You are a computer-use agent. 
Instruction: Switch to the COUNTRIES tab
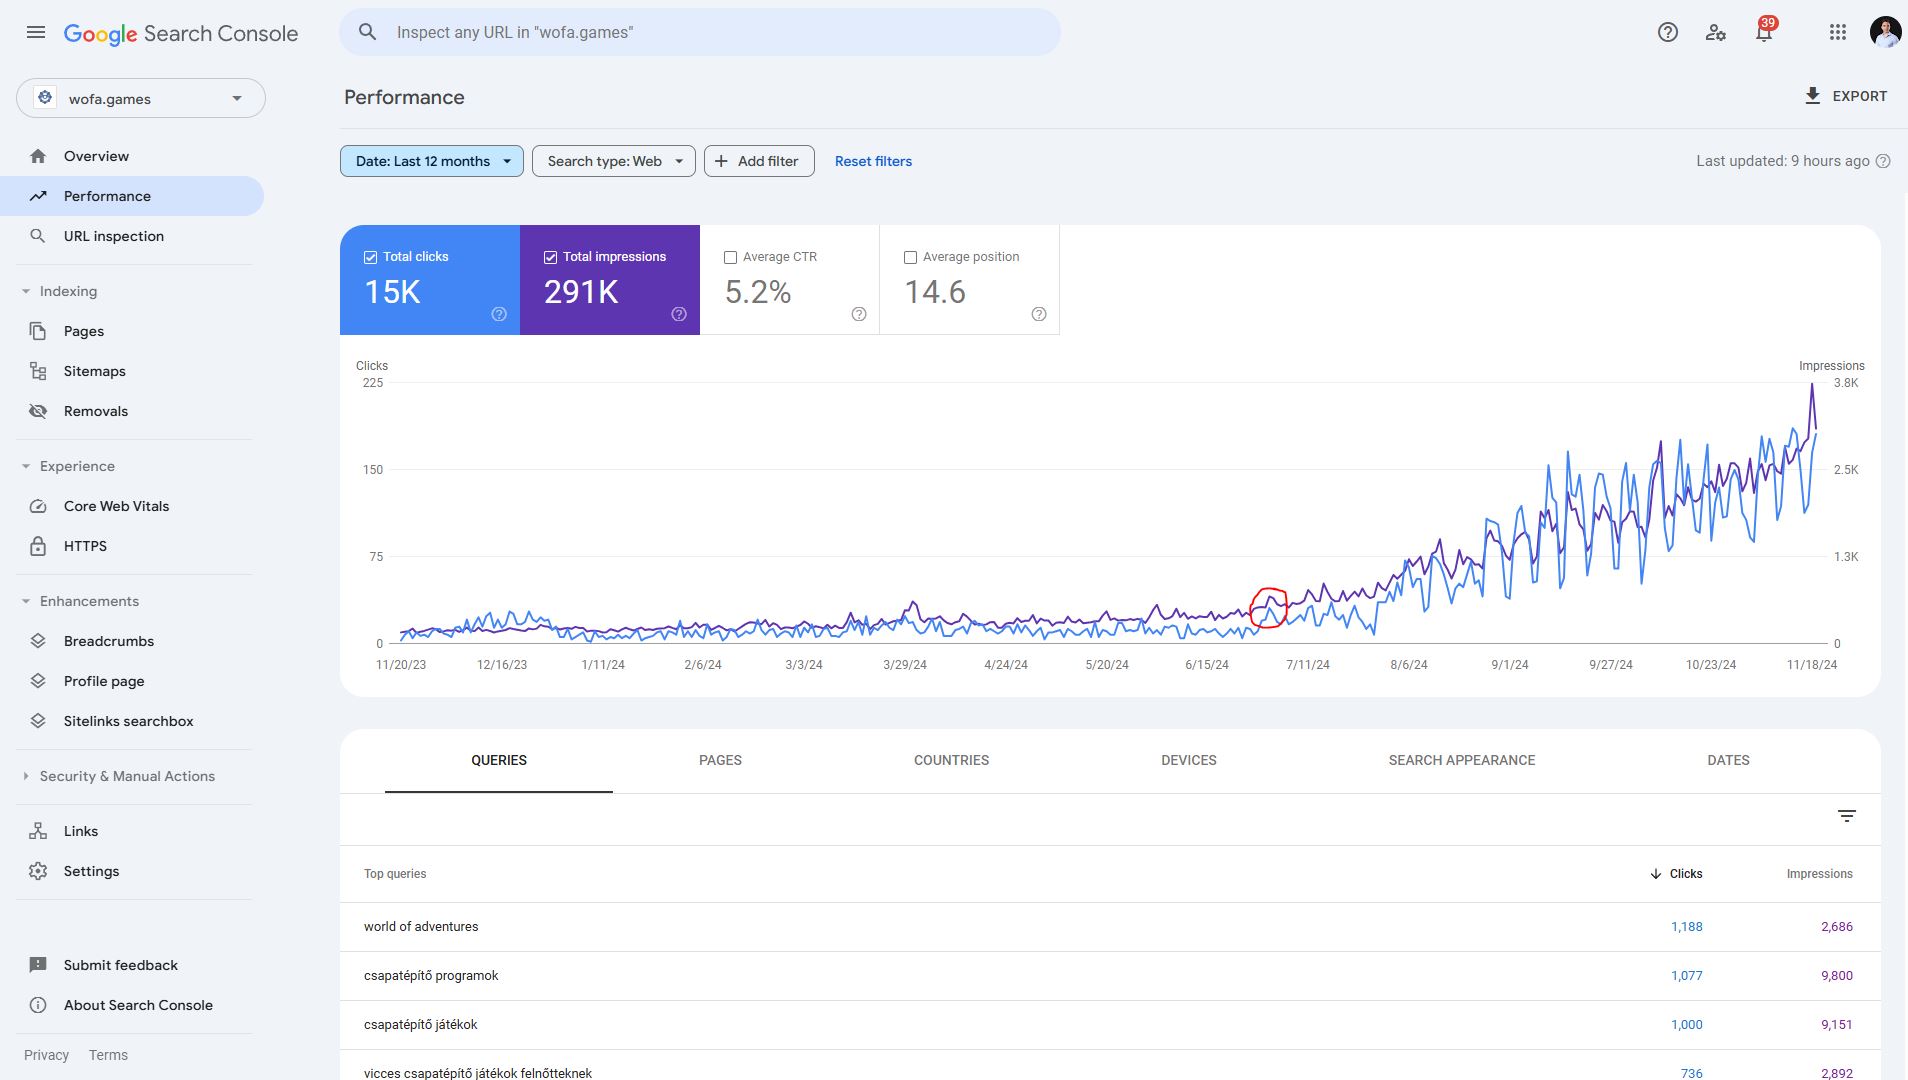951,760
